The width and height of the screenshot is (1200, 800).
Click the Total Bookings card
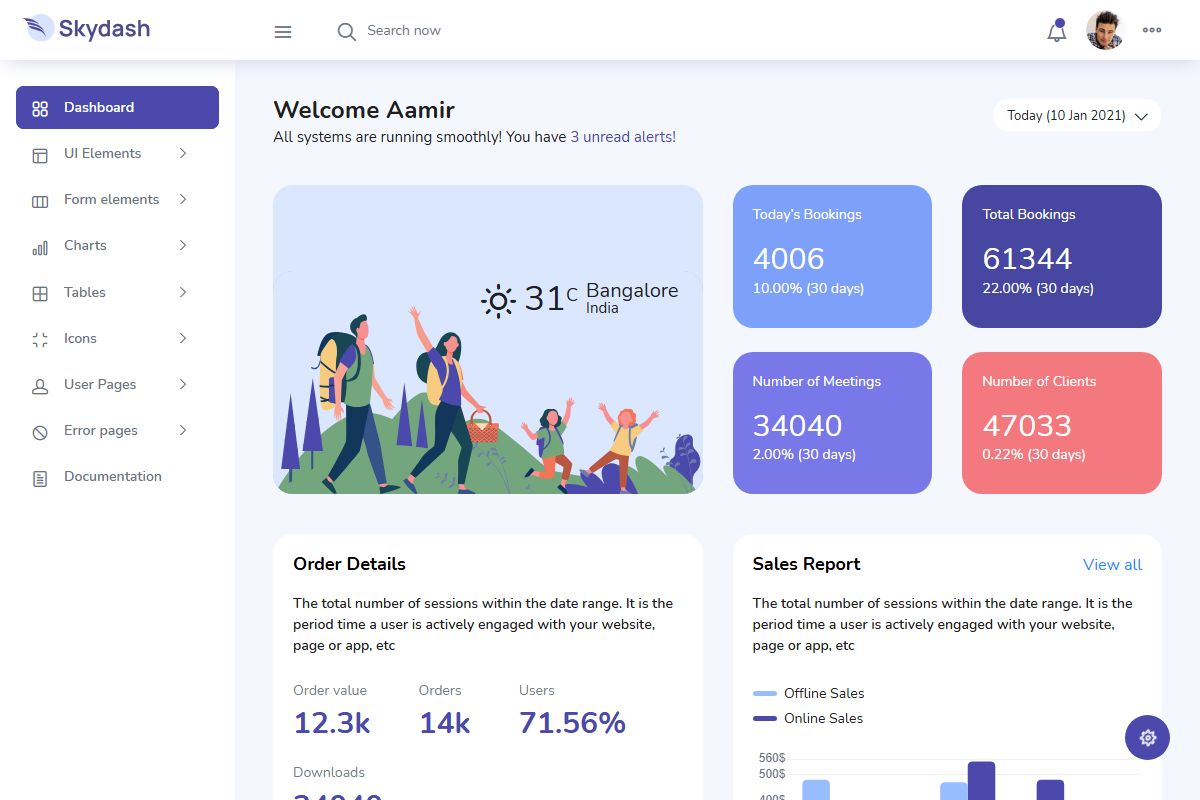tap(1062, 256)
